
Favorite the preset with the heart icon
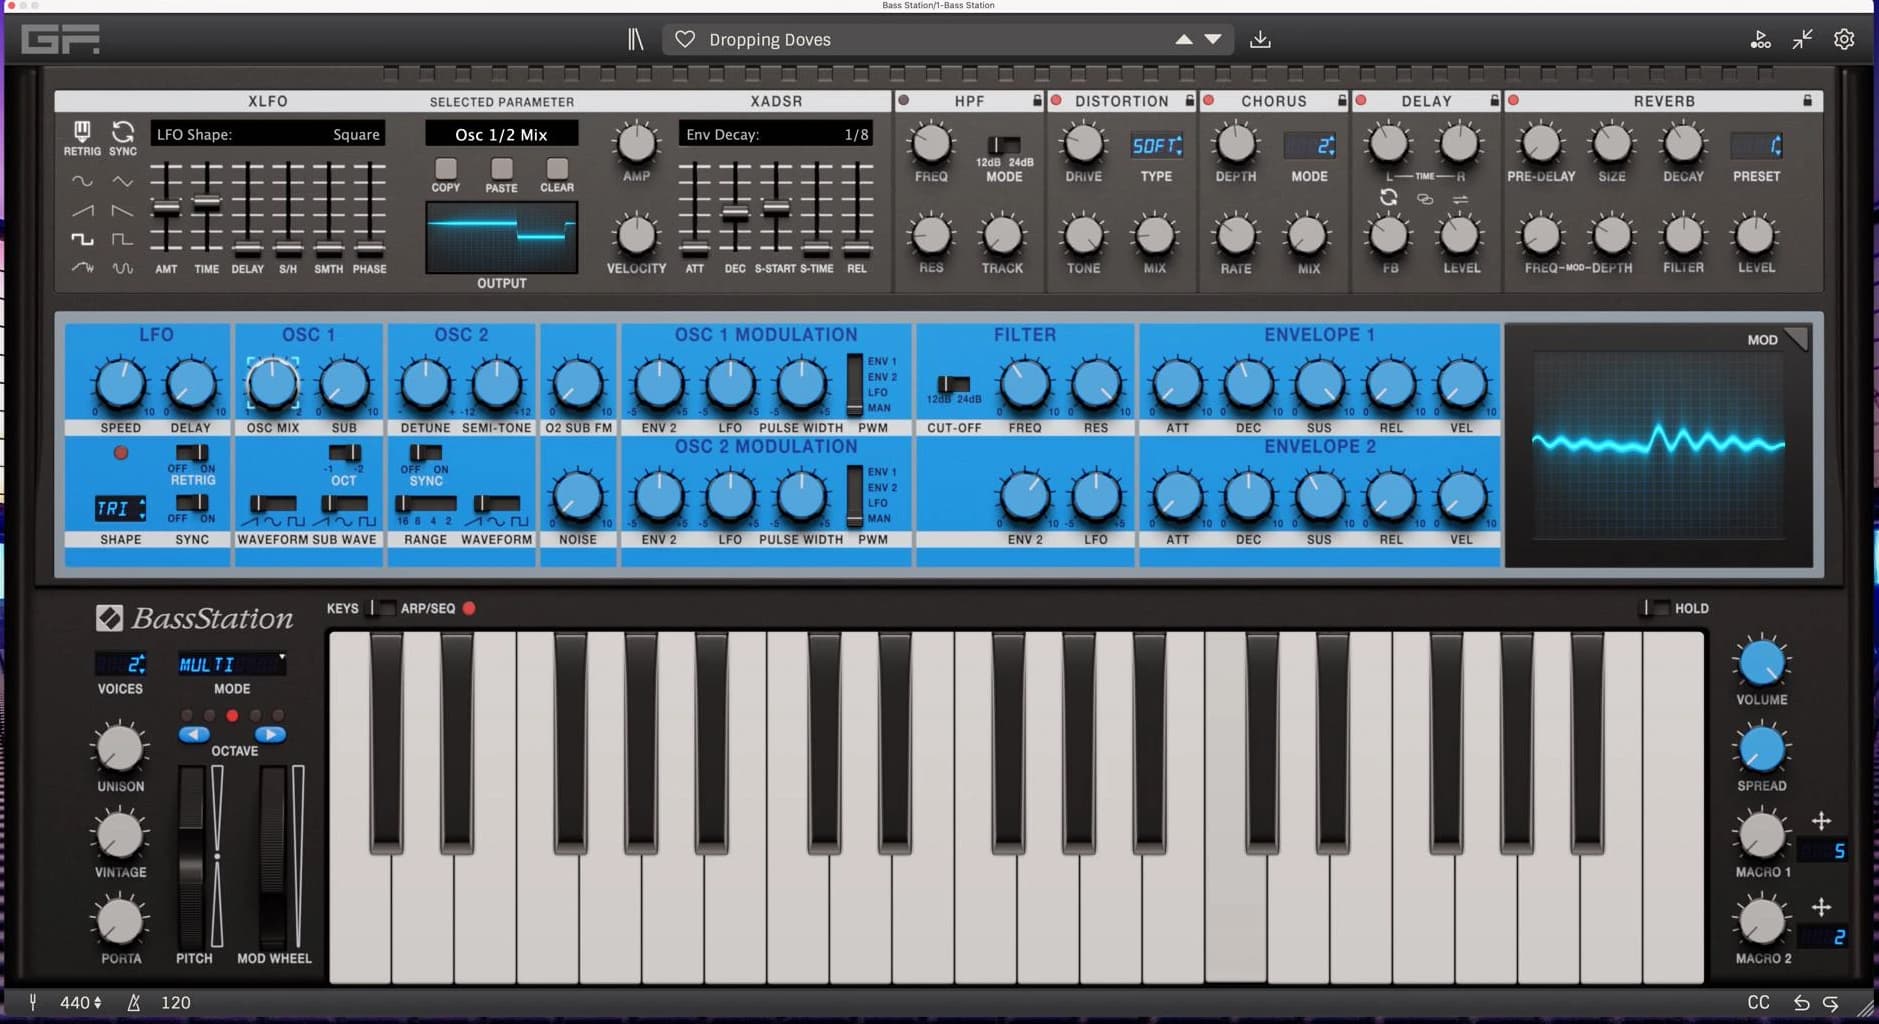click(x=685, y=39)
